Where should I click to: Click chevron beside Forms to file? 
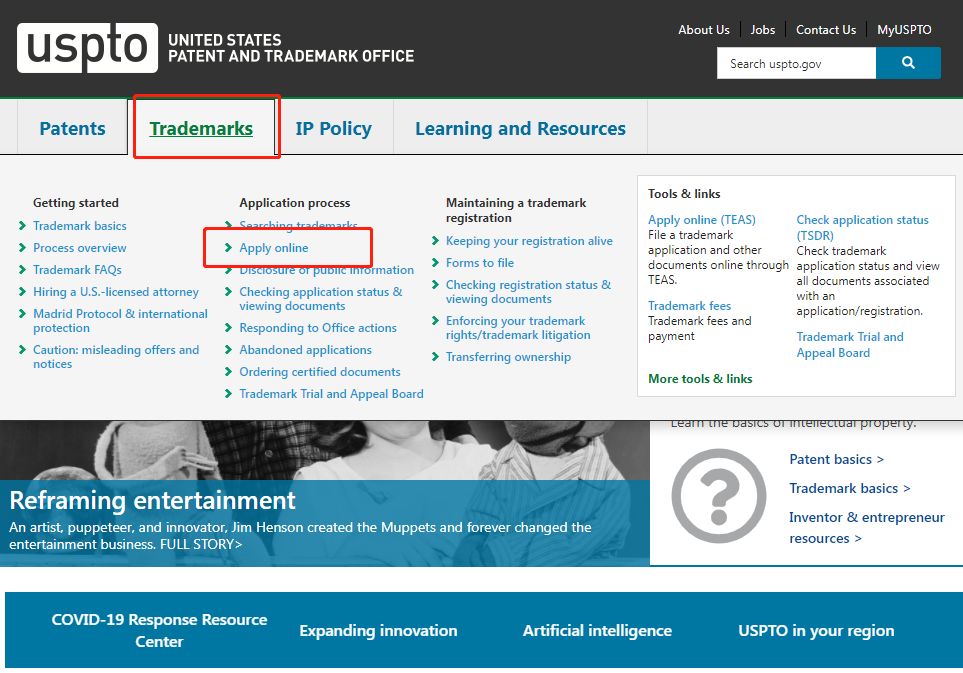pyautogui.click(x=435, y=263)
